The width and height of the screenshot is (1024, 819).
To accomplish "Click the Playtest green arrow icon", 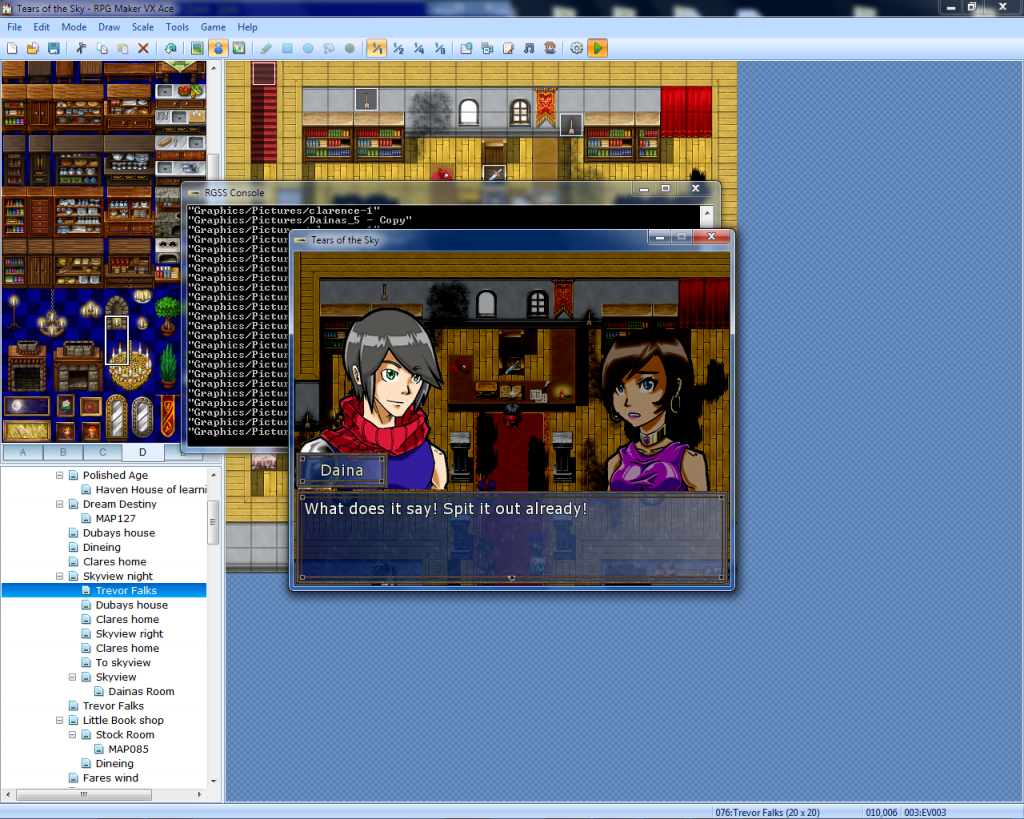I will [x=597, y=48].
